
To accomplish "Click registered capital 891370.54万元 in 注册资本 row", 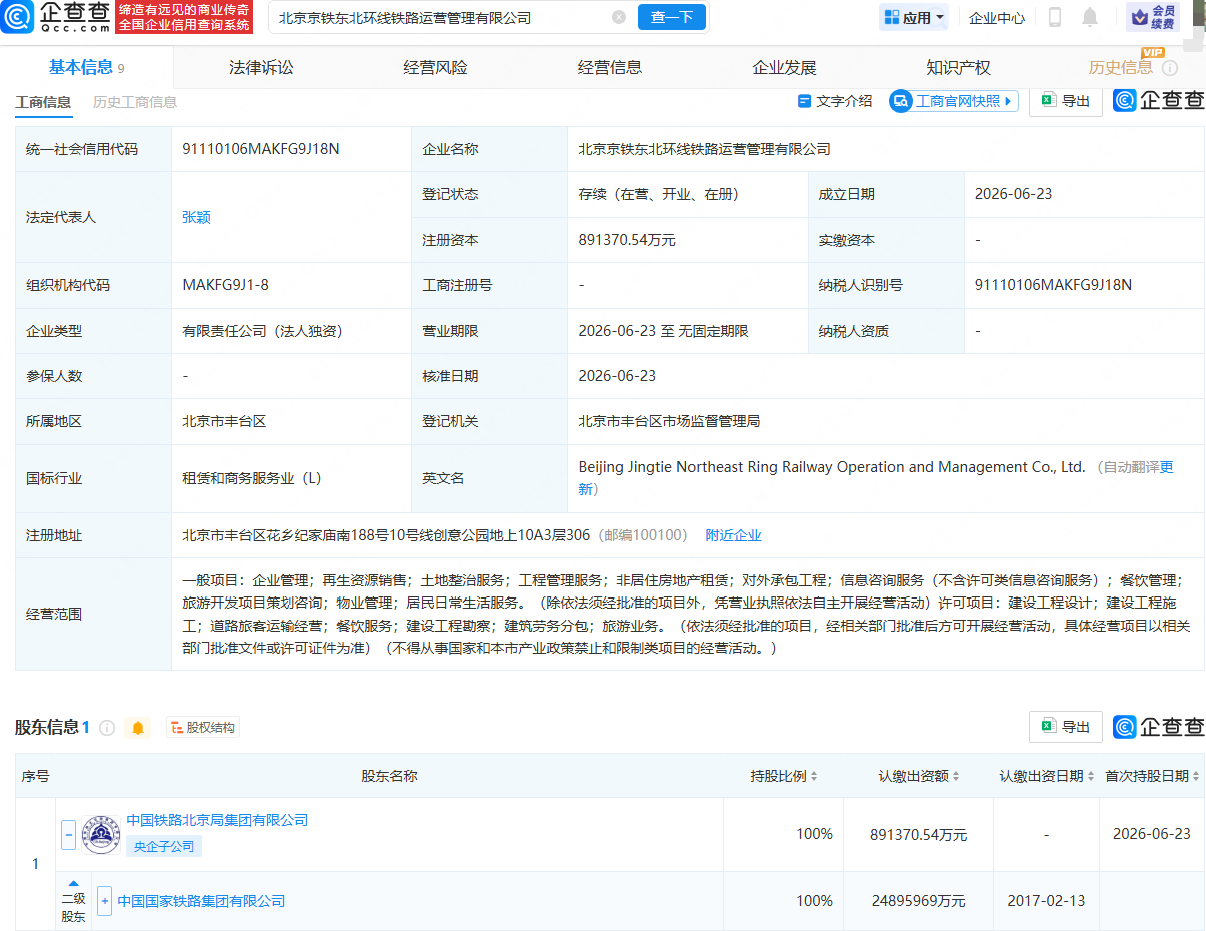I will 627,240.
